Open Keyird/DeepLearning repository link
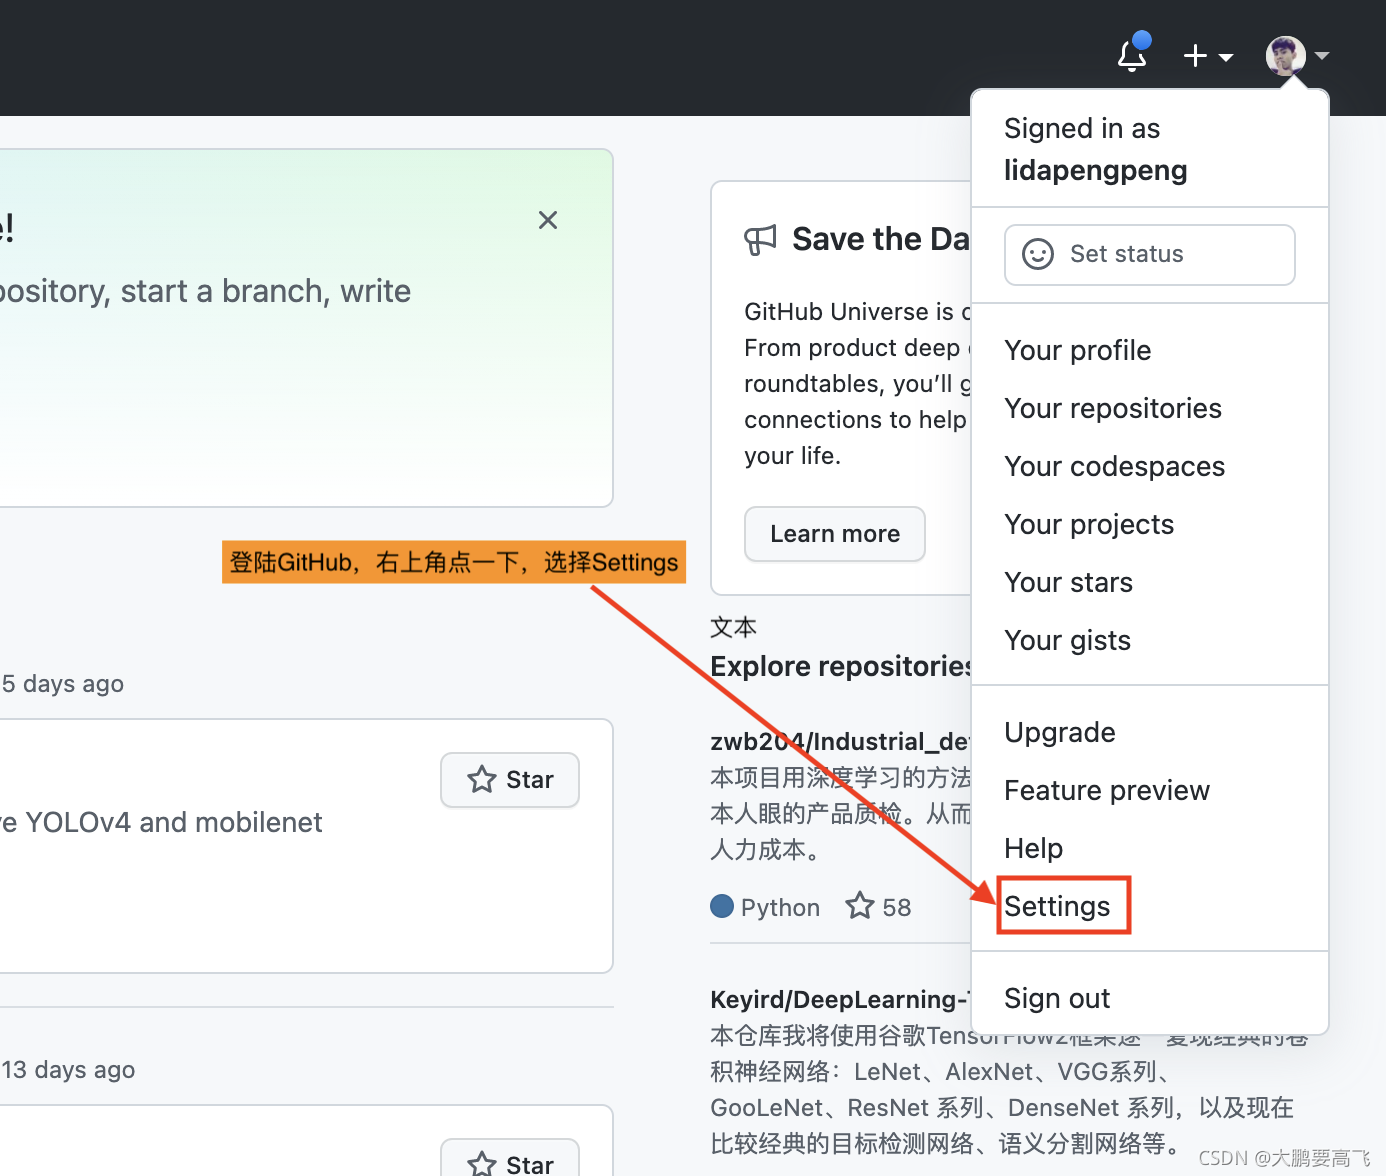Image resolution: width=1386 pixels, height=1176 pixels. 840,999
